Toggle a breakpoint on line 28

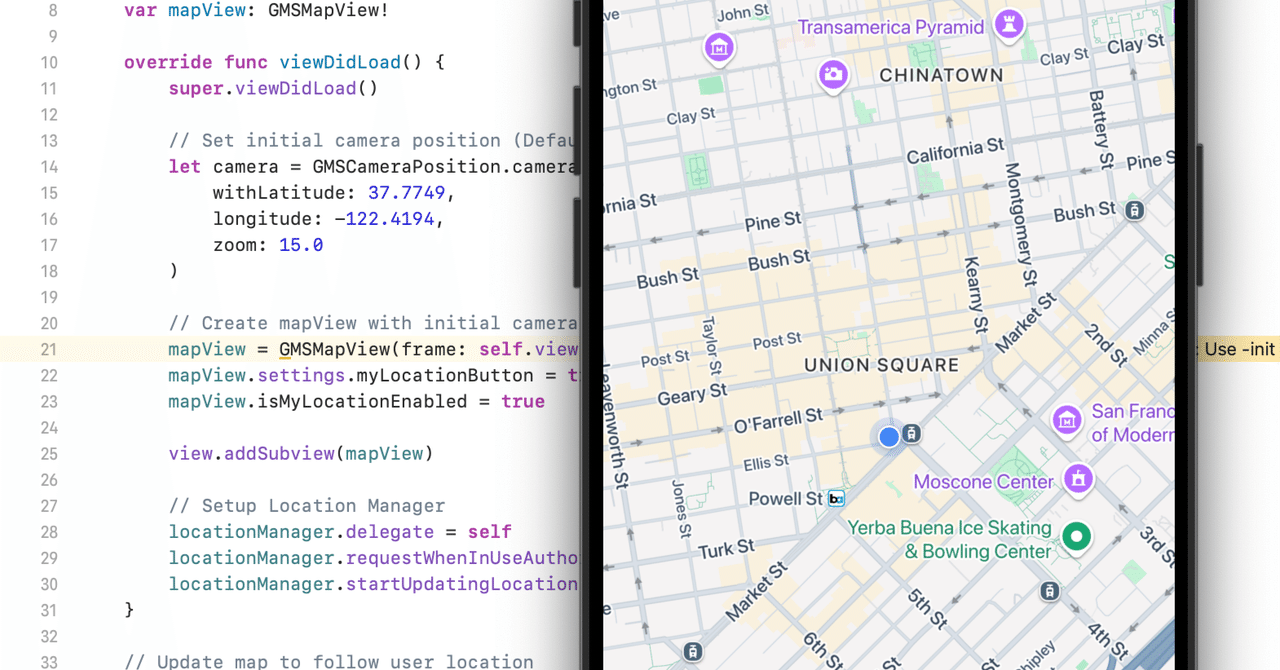point(49,531)
